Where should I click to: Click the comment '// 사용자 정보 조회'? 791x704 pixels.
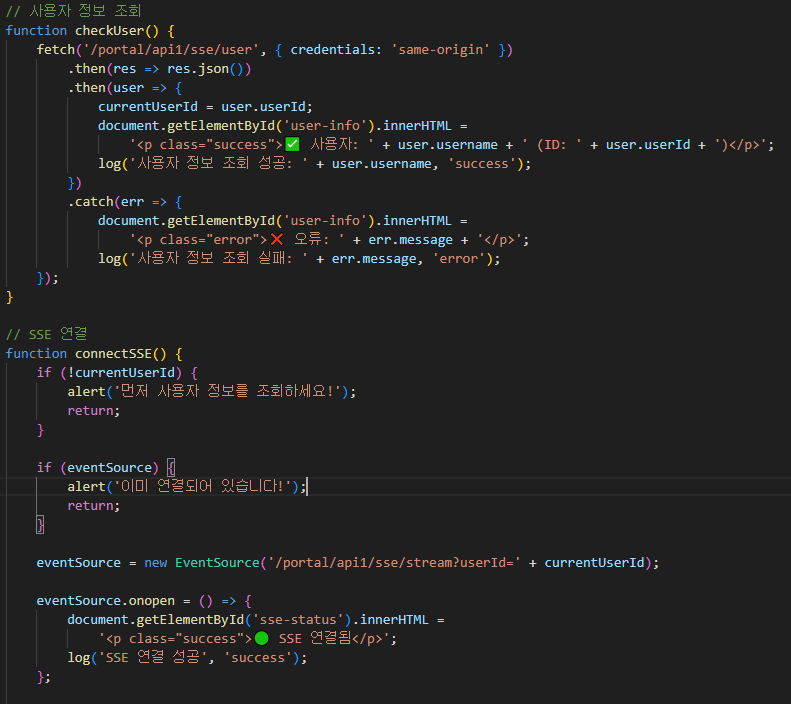point(74,11)
